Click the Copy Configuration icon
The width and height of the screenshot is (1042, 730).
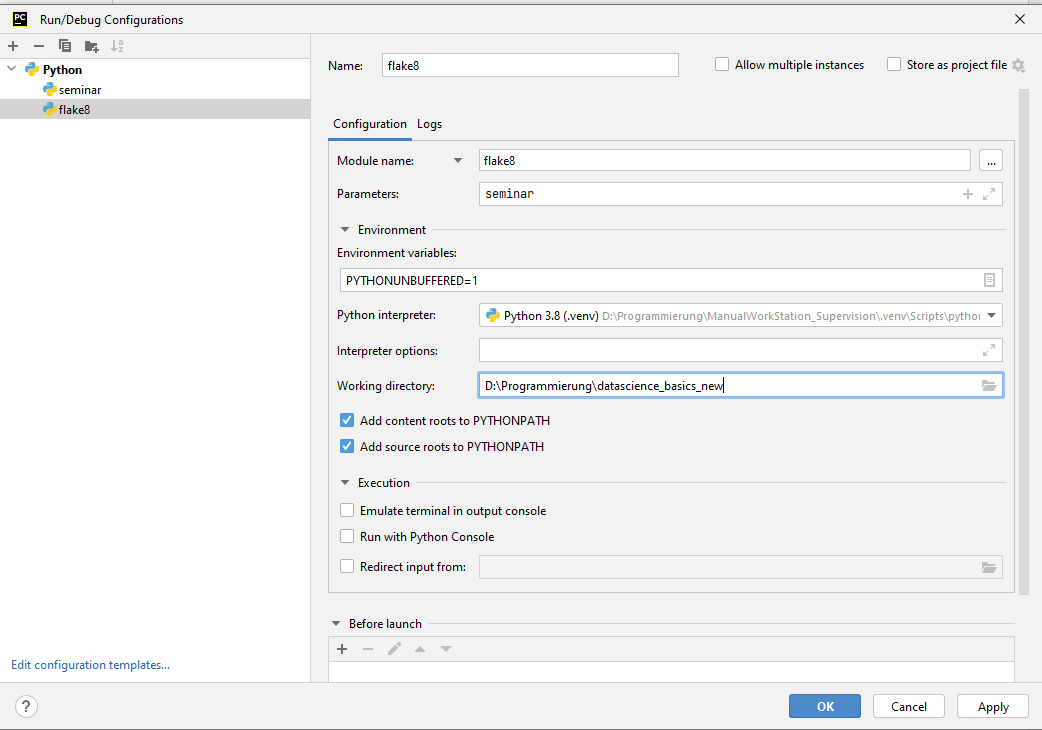click(65, 46)
